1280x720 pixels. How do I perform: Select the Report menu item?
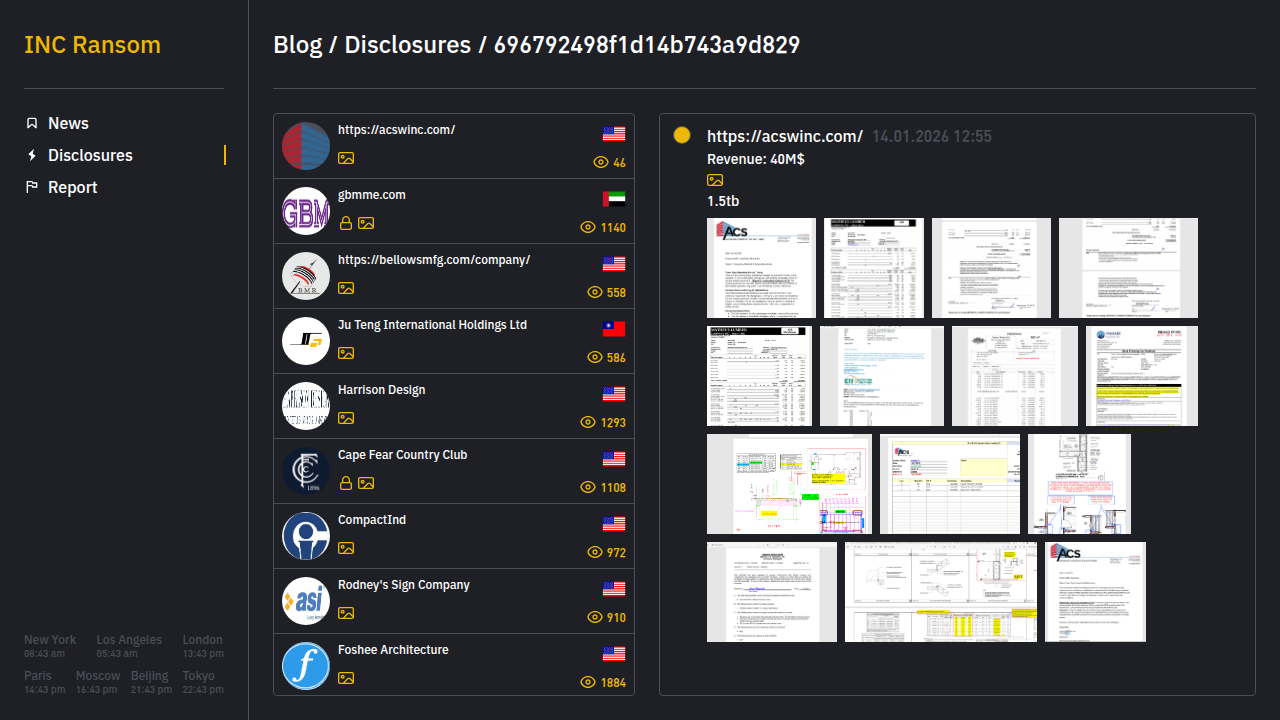point(72,187)
